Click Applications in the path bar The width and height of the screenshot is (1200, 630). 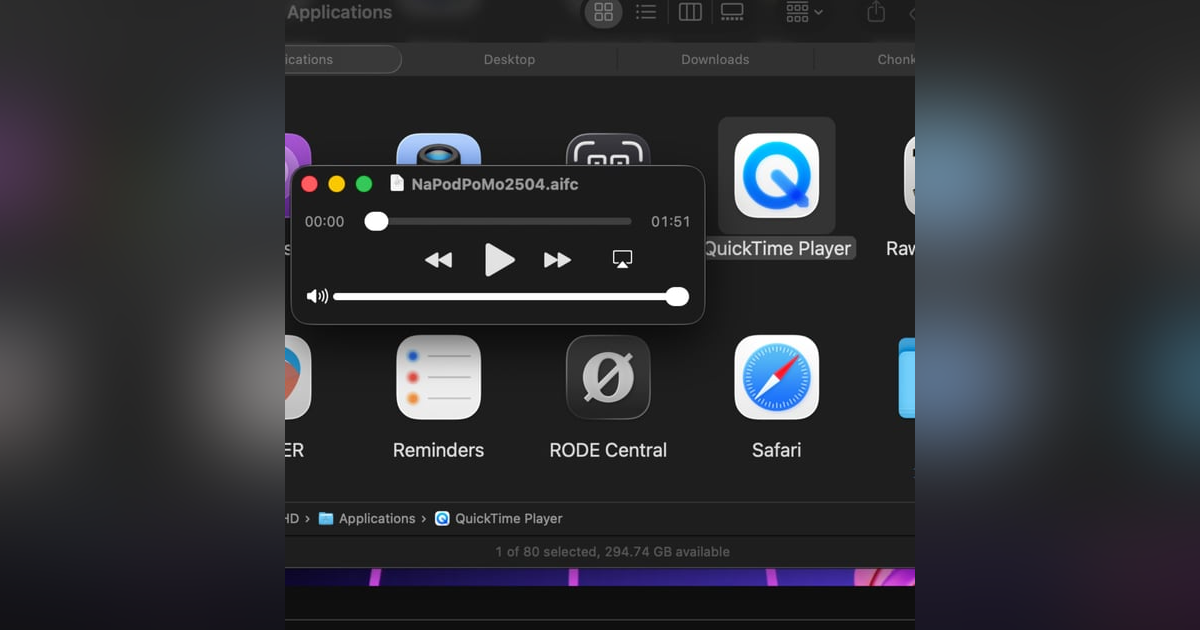coord(376,519)
